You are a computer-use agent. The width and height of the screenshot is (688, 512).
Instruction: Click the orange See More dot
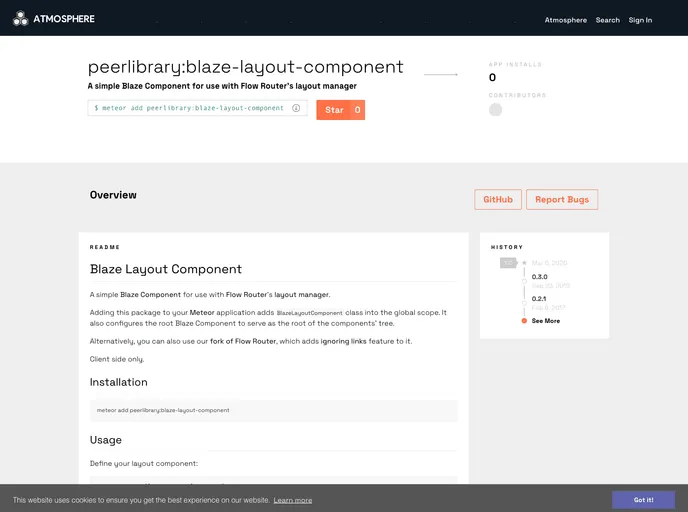click(524, 321)
